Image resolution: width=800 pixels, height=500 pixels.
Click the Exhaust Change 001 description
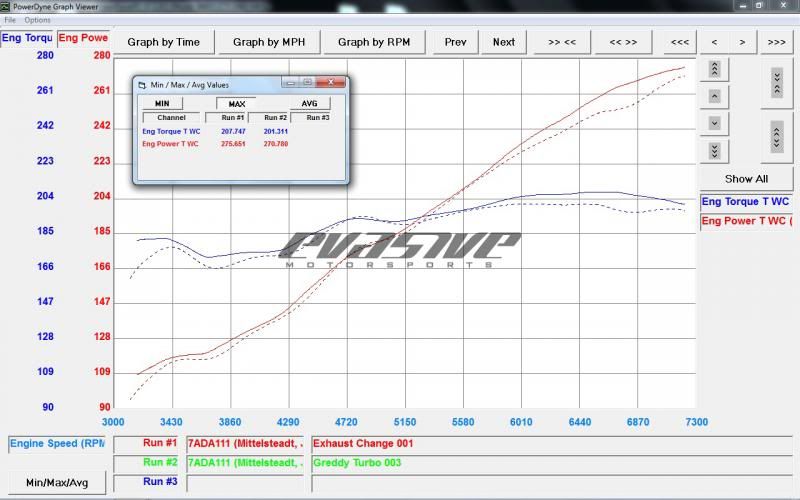(x=552, y=444)
